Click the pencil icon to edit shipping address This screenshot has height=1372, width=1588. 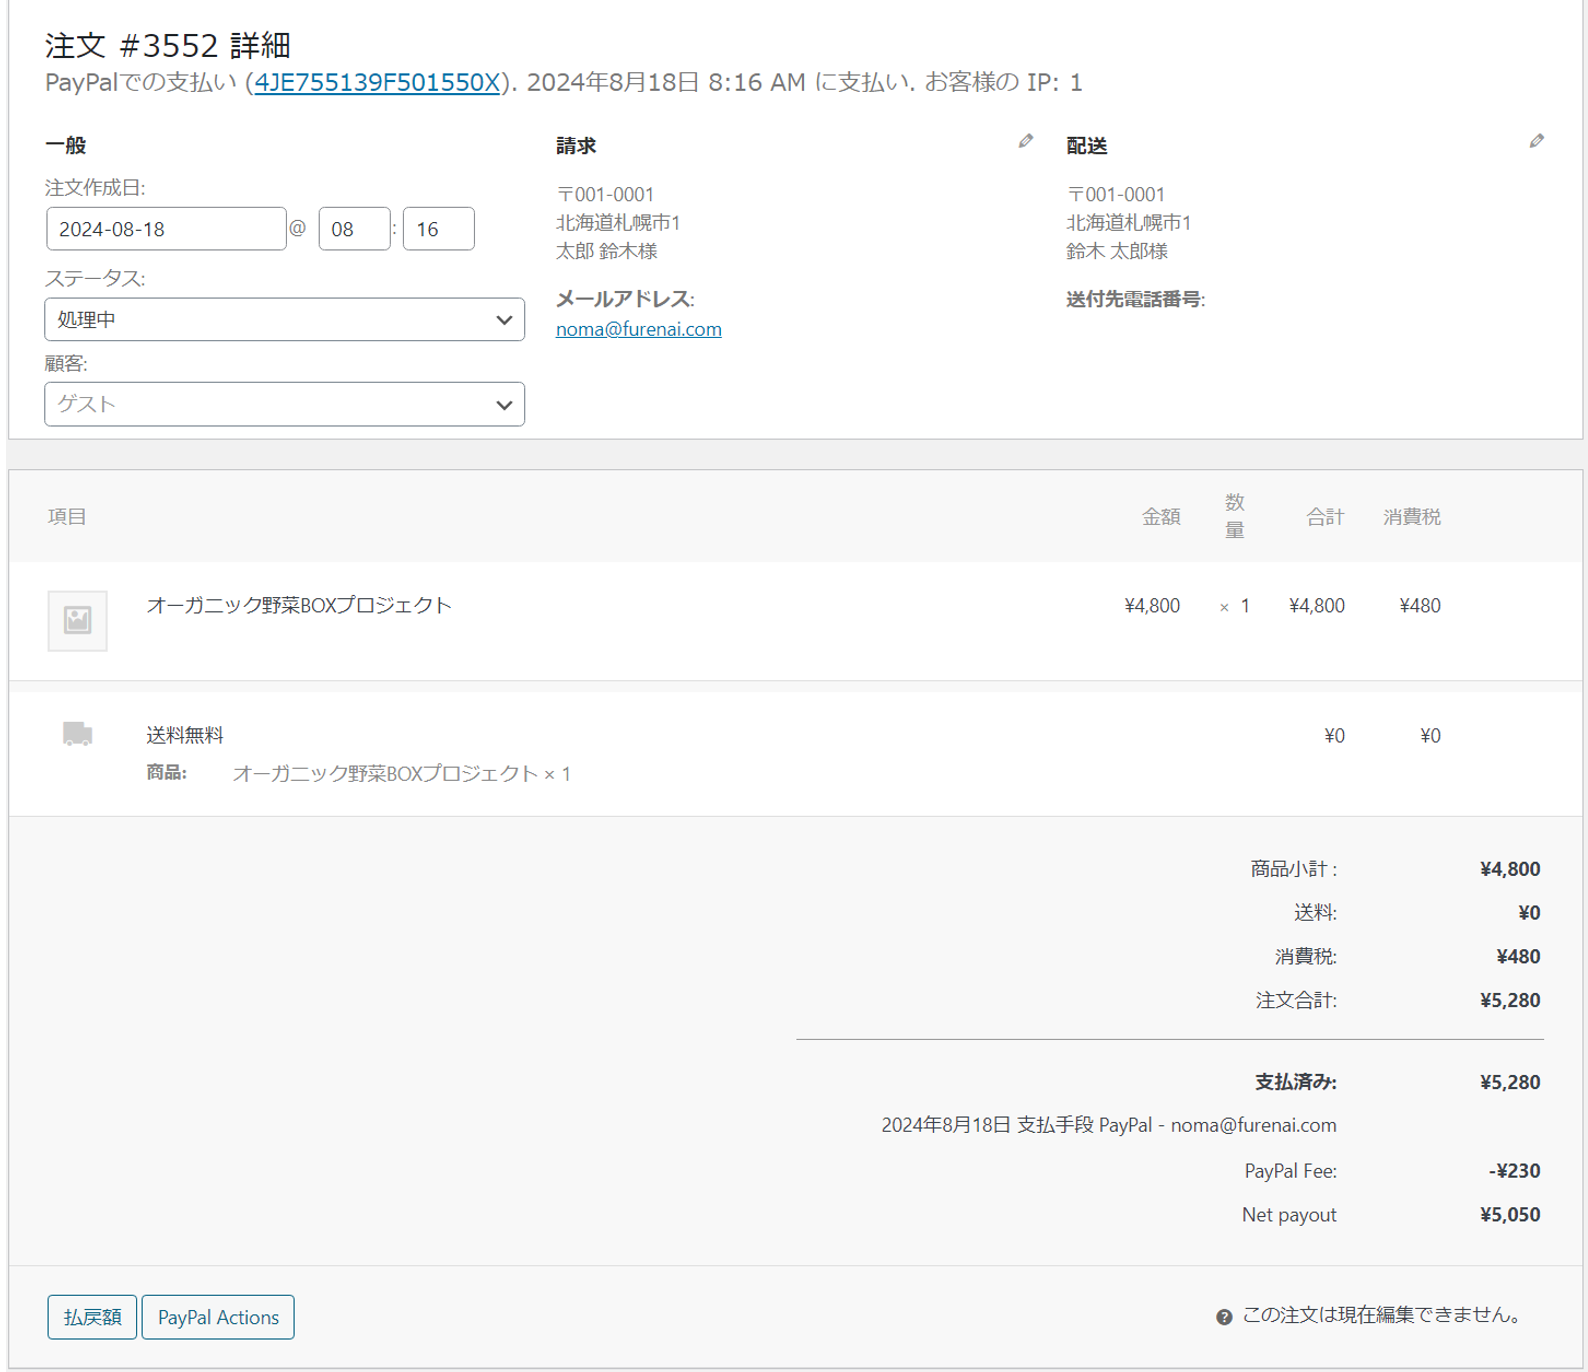click(1536, 142)
